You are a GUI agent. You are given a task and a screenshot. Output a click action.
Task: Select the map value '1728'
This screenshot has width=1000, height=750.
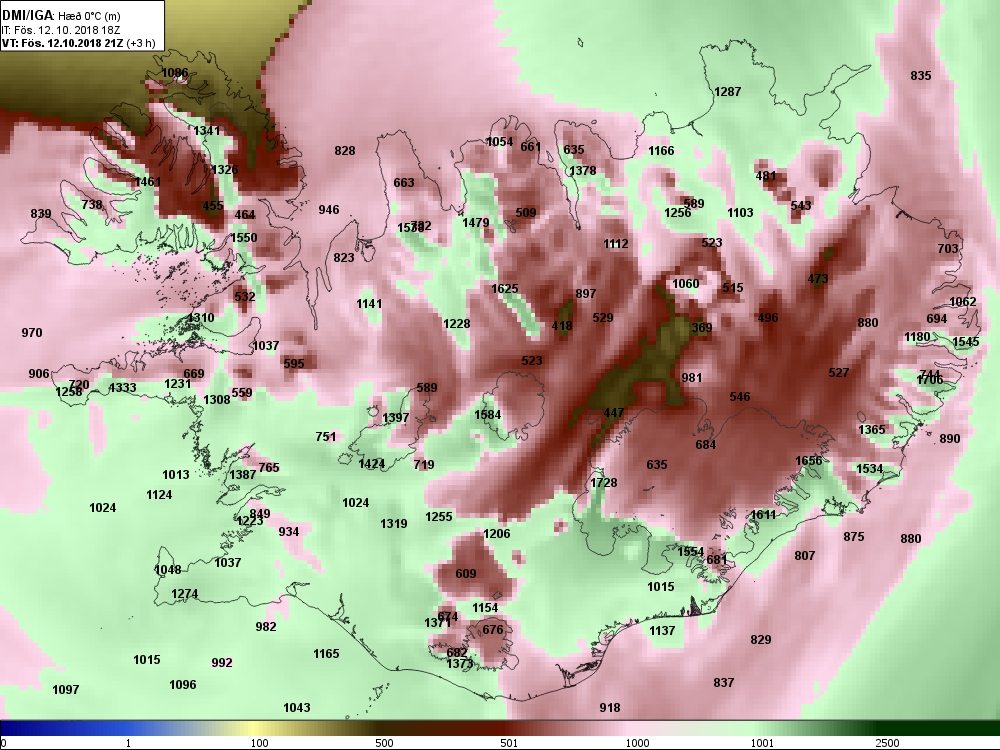click(x=604, y=483)
